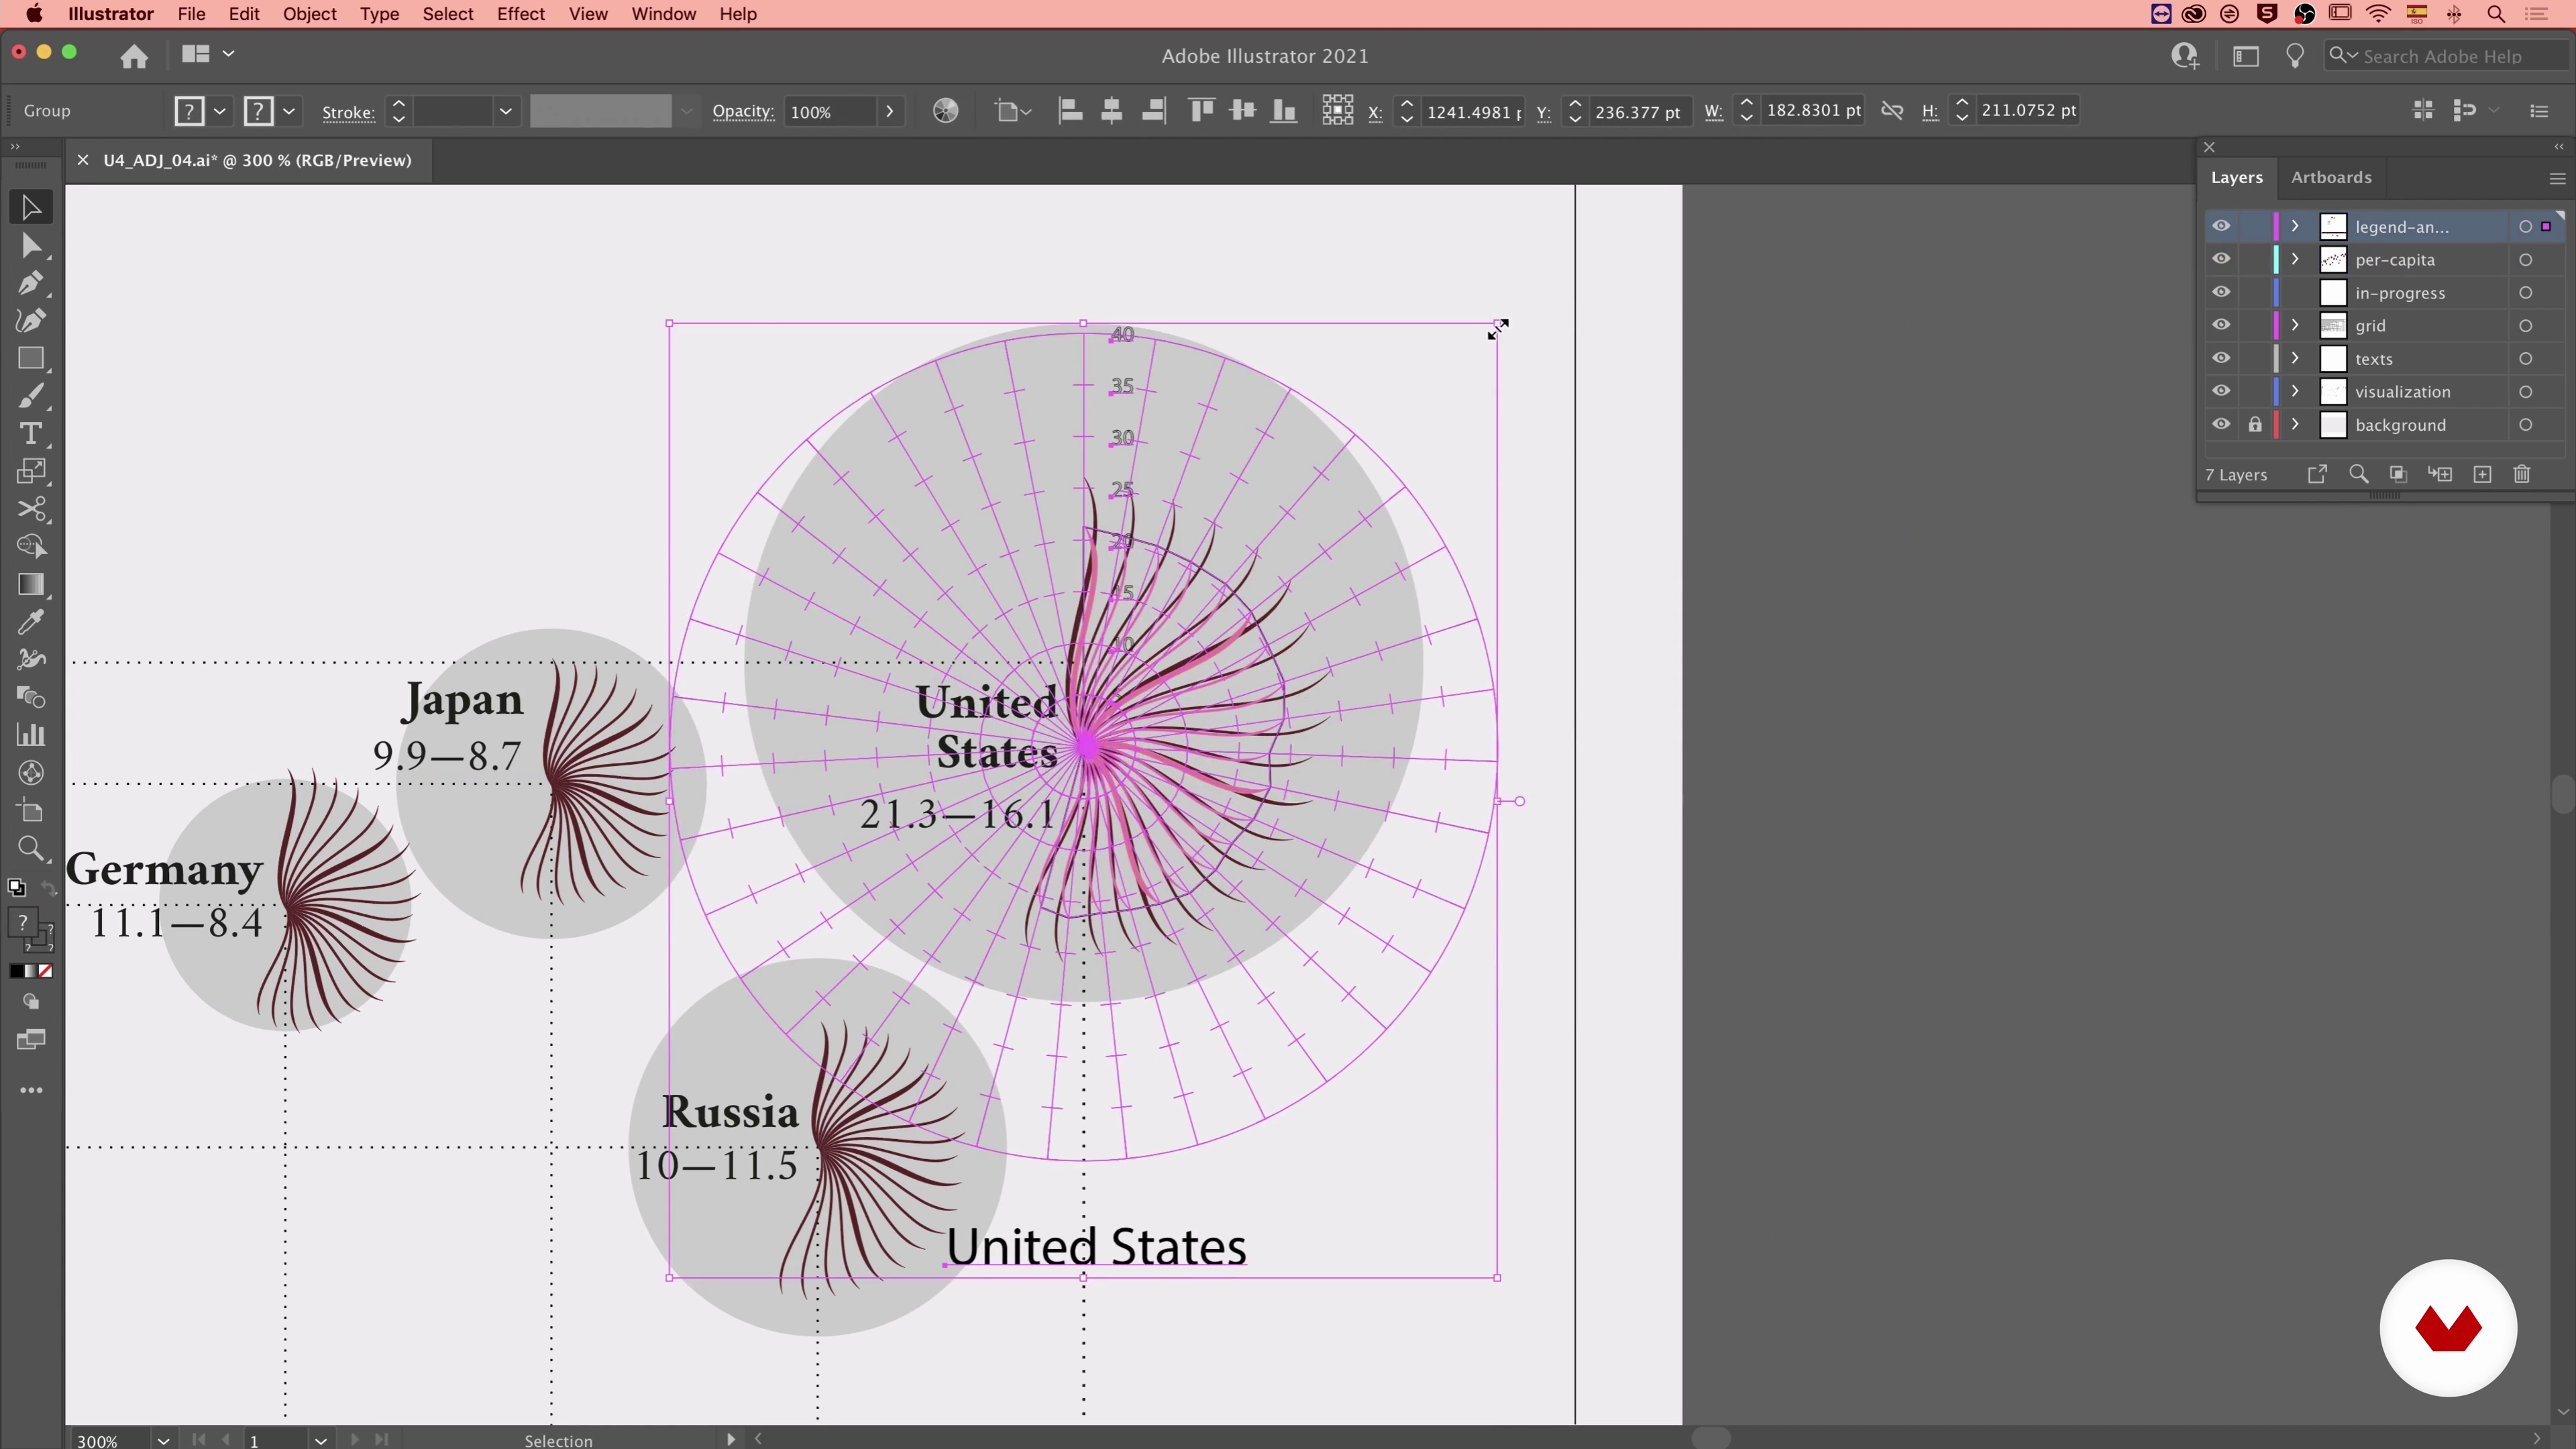Select the Eyedropper tool
This screenshot has height=1449, width=2576.
tap(31, 623)
